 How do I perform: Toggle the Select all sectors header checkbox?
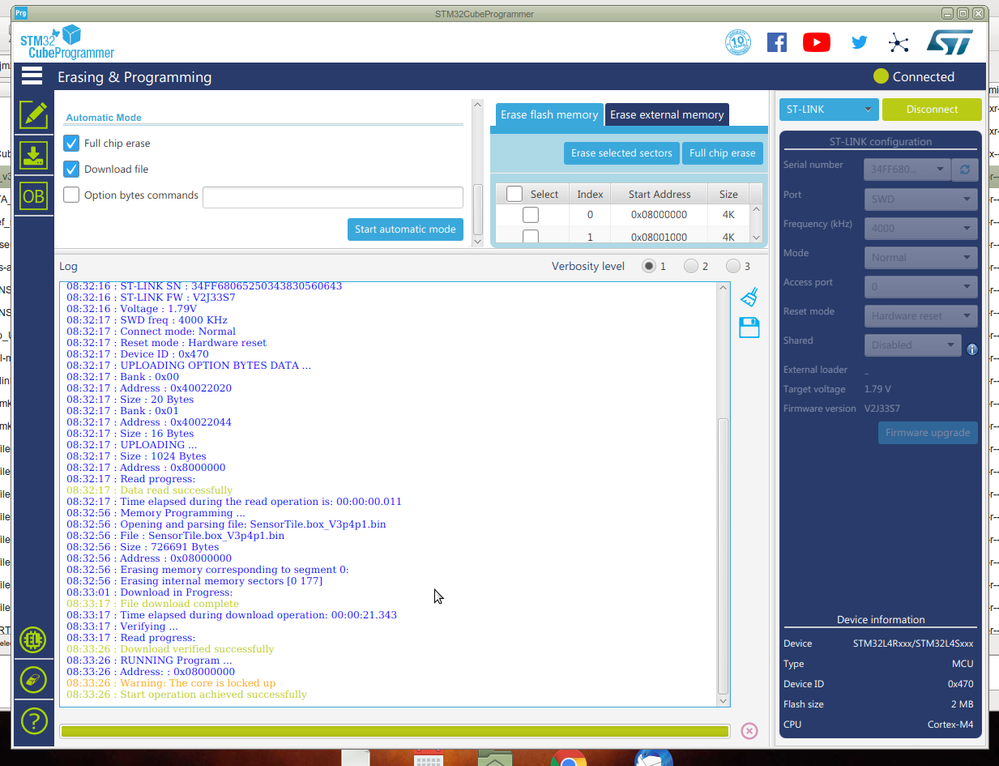pyautogui.click(x=514, y=194)
